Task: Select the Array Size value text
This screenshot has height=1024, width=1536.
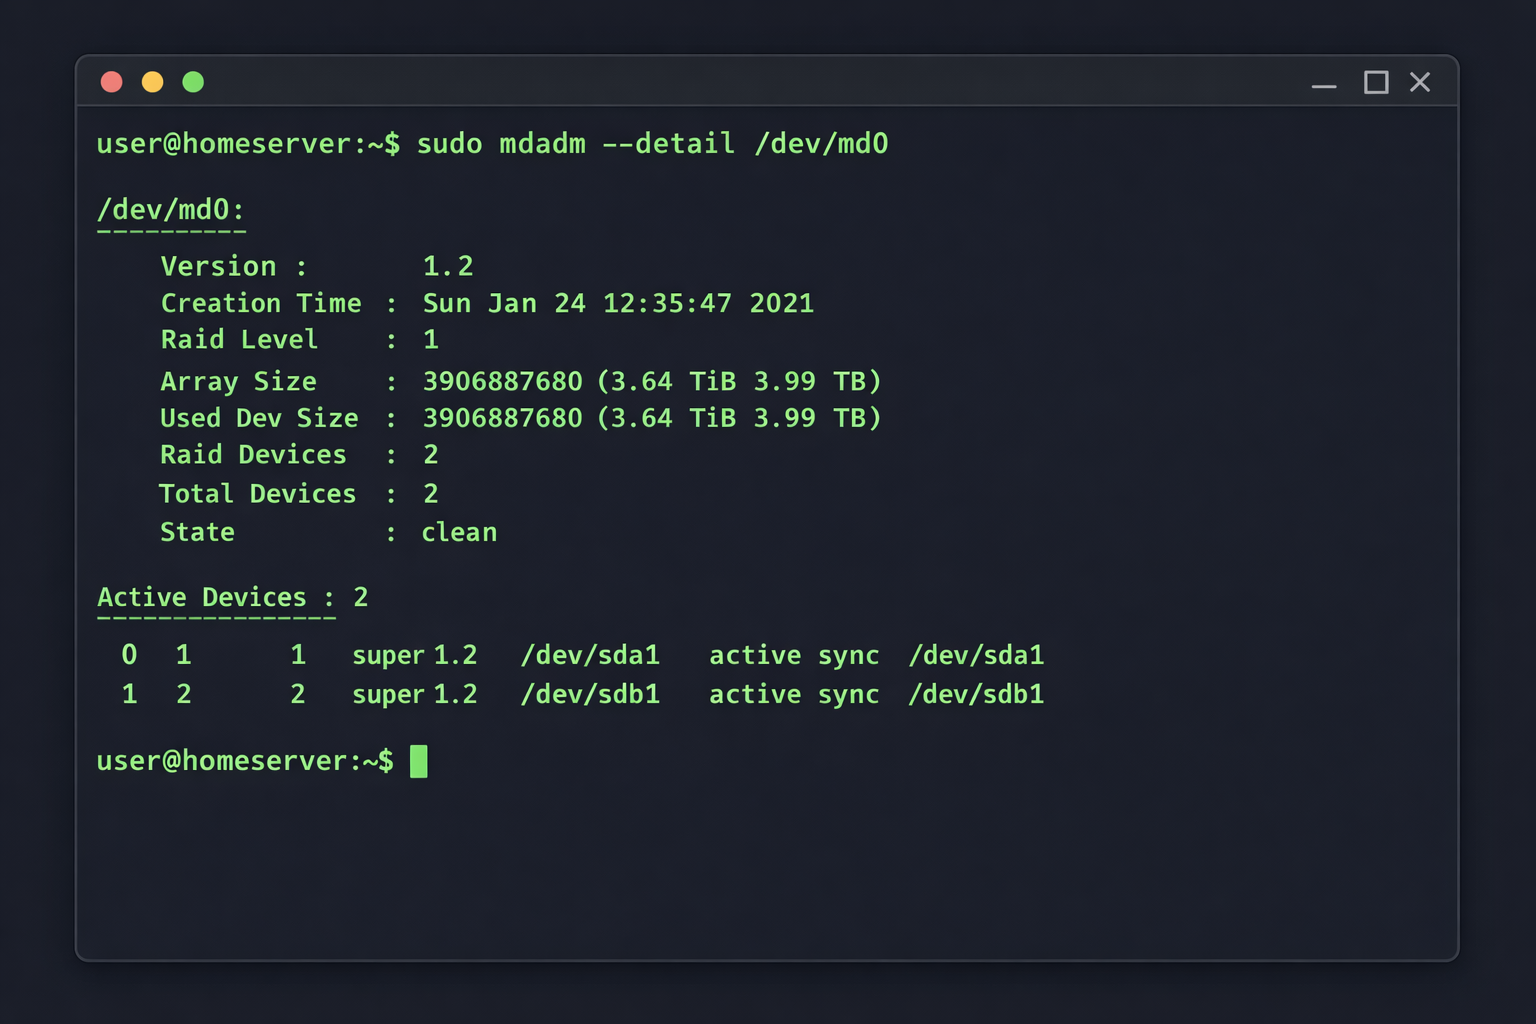Action: [x=651, y=380]
